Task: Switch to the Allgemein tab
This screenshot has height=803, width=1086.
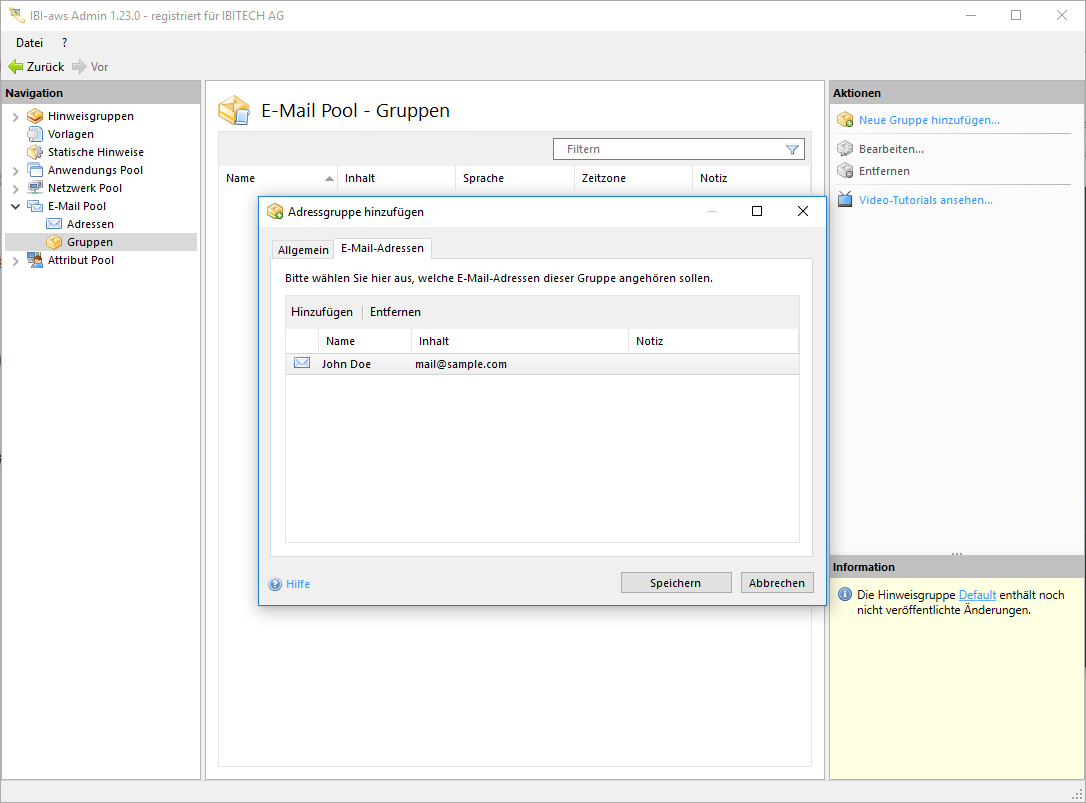Action: coord(303,250)
